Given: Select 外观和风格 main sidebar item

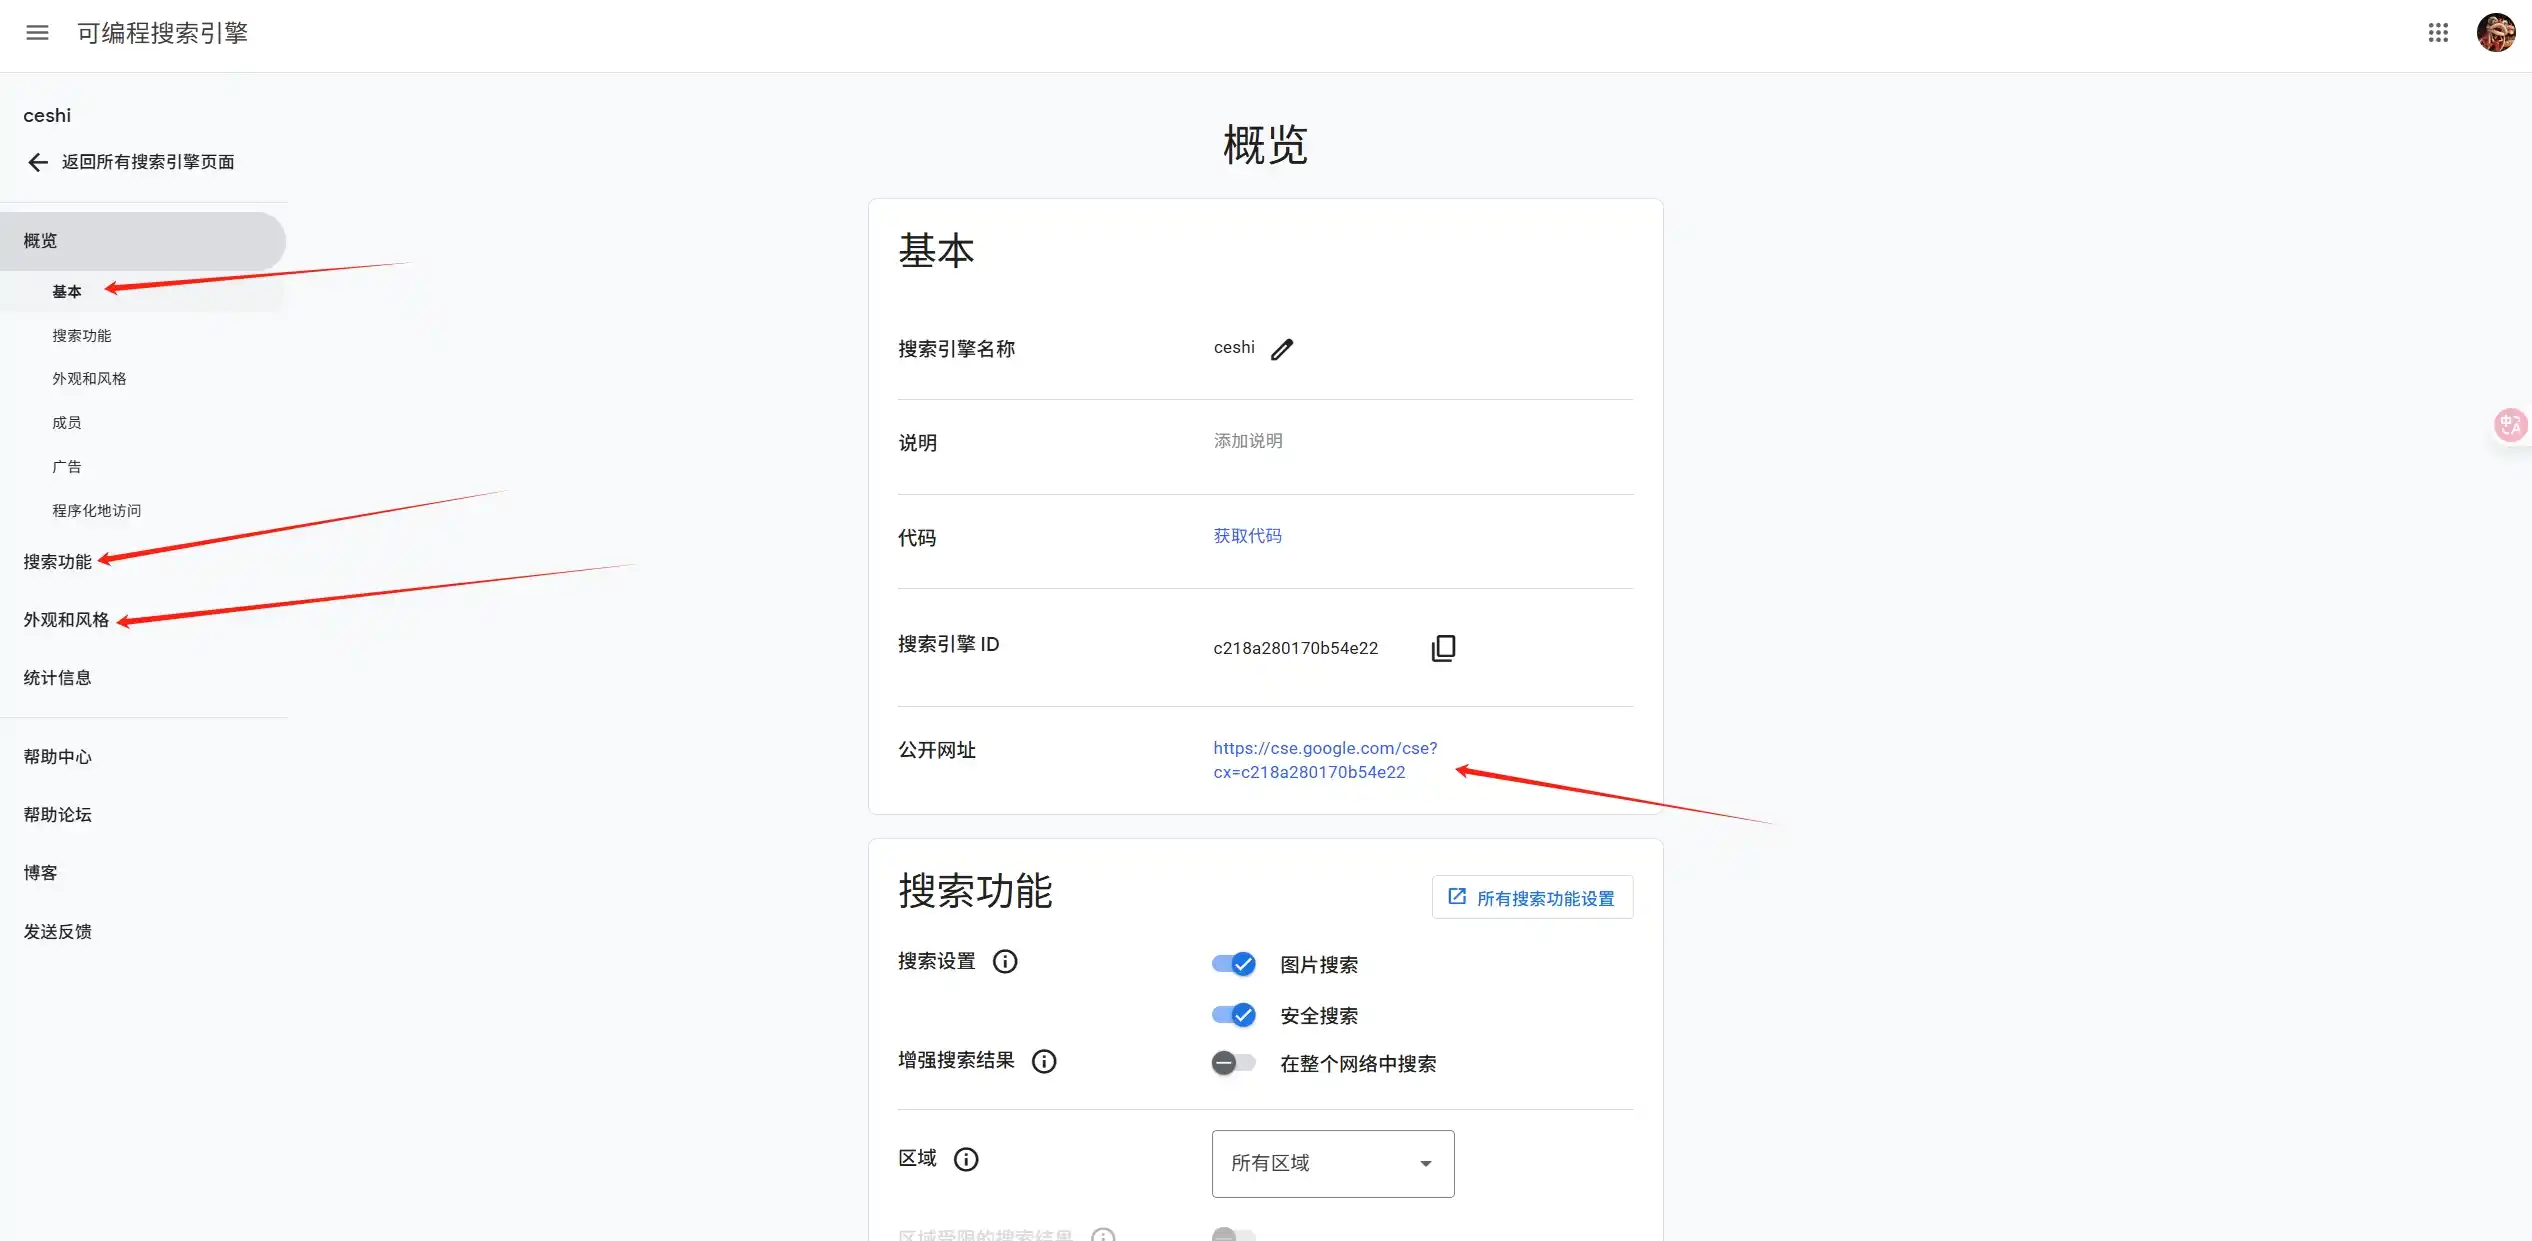Looking at the screenshot, I should click(66, 620).
